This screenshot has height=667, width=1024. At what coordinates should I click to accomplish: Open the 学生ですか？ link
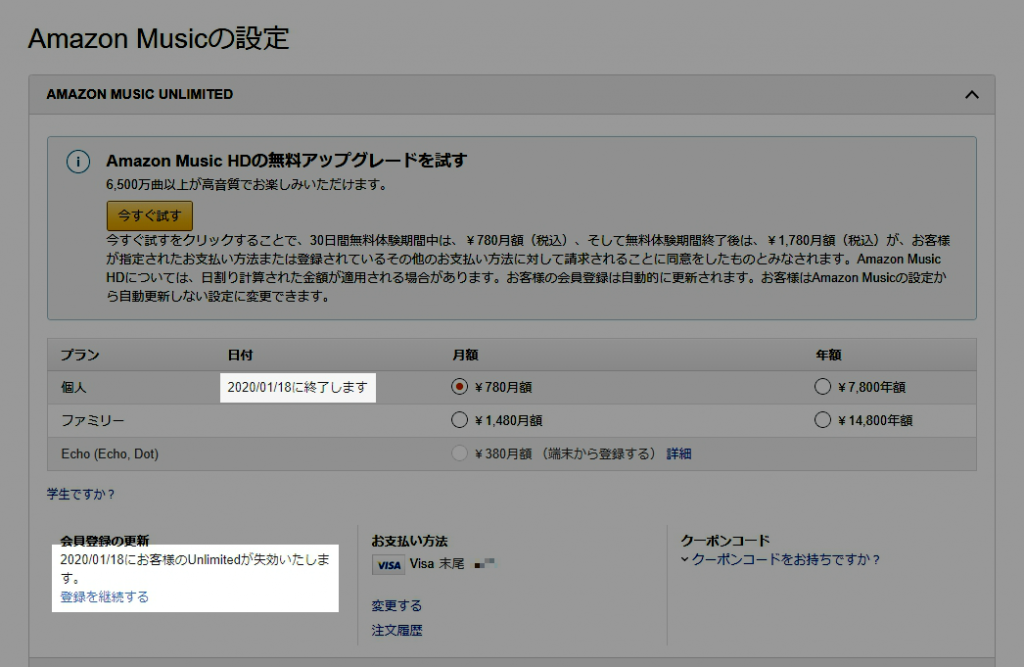pyautogui.click(x=80, y=495)
